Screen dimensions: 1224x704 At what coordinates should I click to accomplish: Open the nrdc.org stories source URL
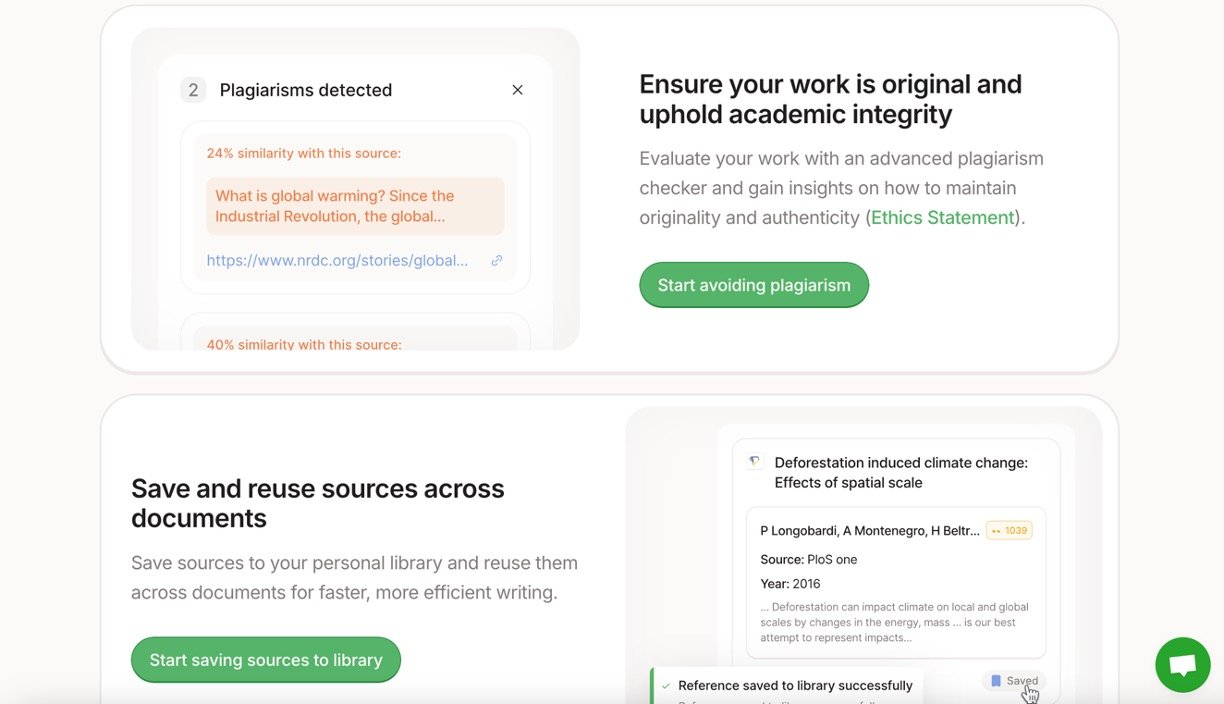337,261
